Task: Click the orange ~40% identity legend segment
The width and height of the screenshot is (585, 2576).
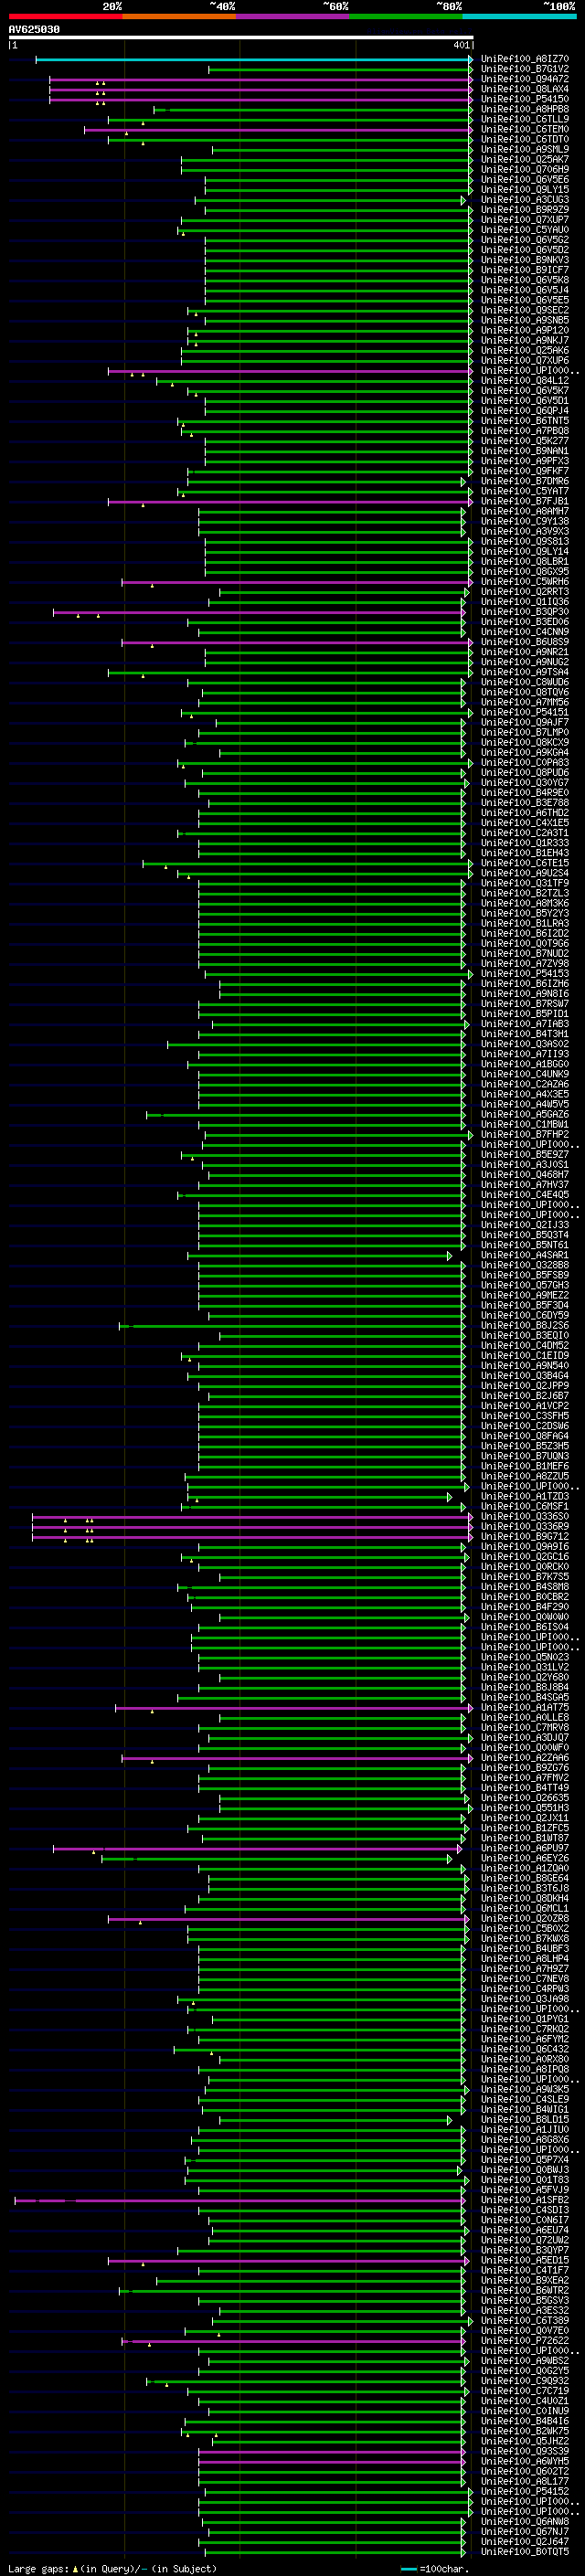Action: 179,16
